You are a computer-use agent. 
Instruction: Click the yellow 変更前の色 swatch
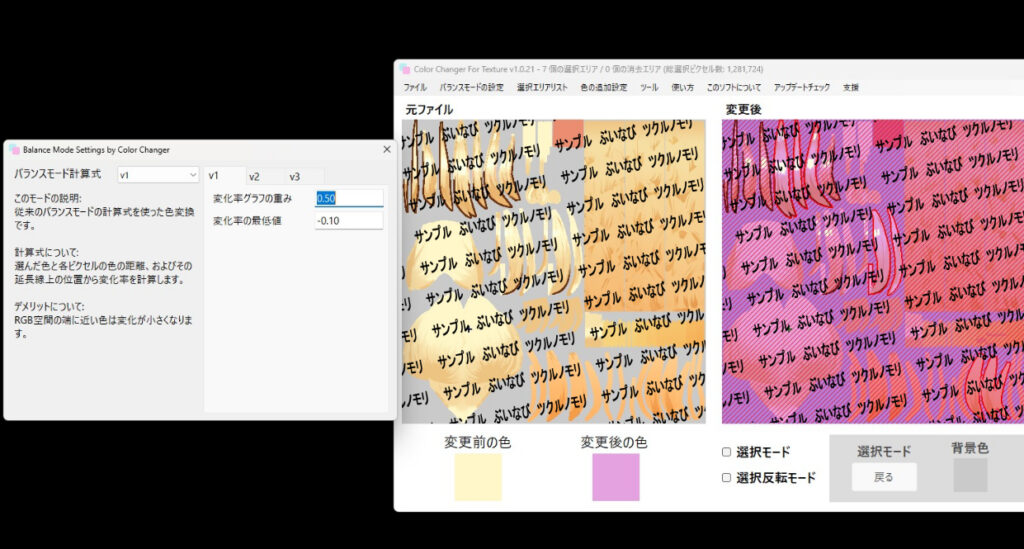point(478,477)
